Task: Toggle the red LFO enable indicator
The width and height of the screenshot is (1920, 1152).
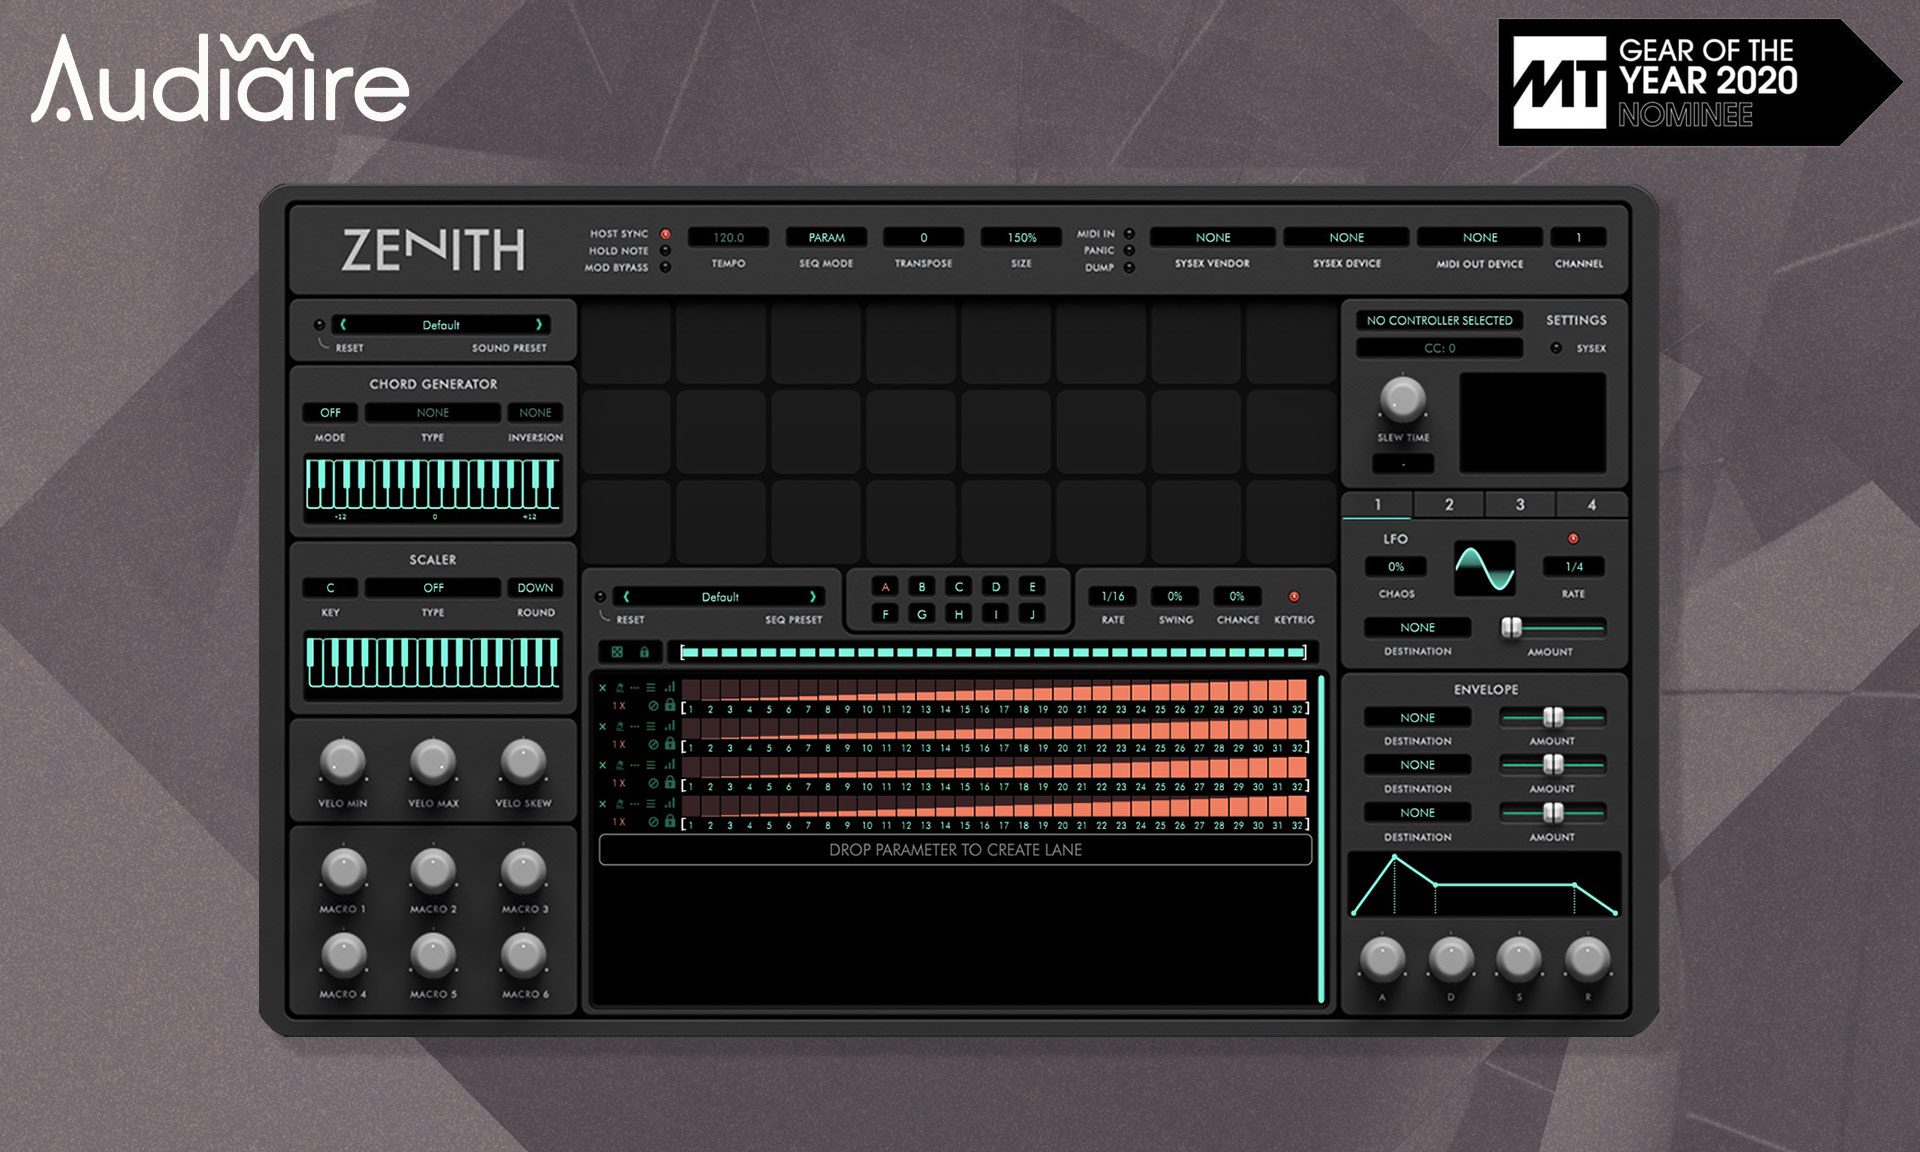Action: click(1573, 539)
